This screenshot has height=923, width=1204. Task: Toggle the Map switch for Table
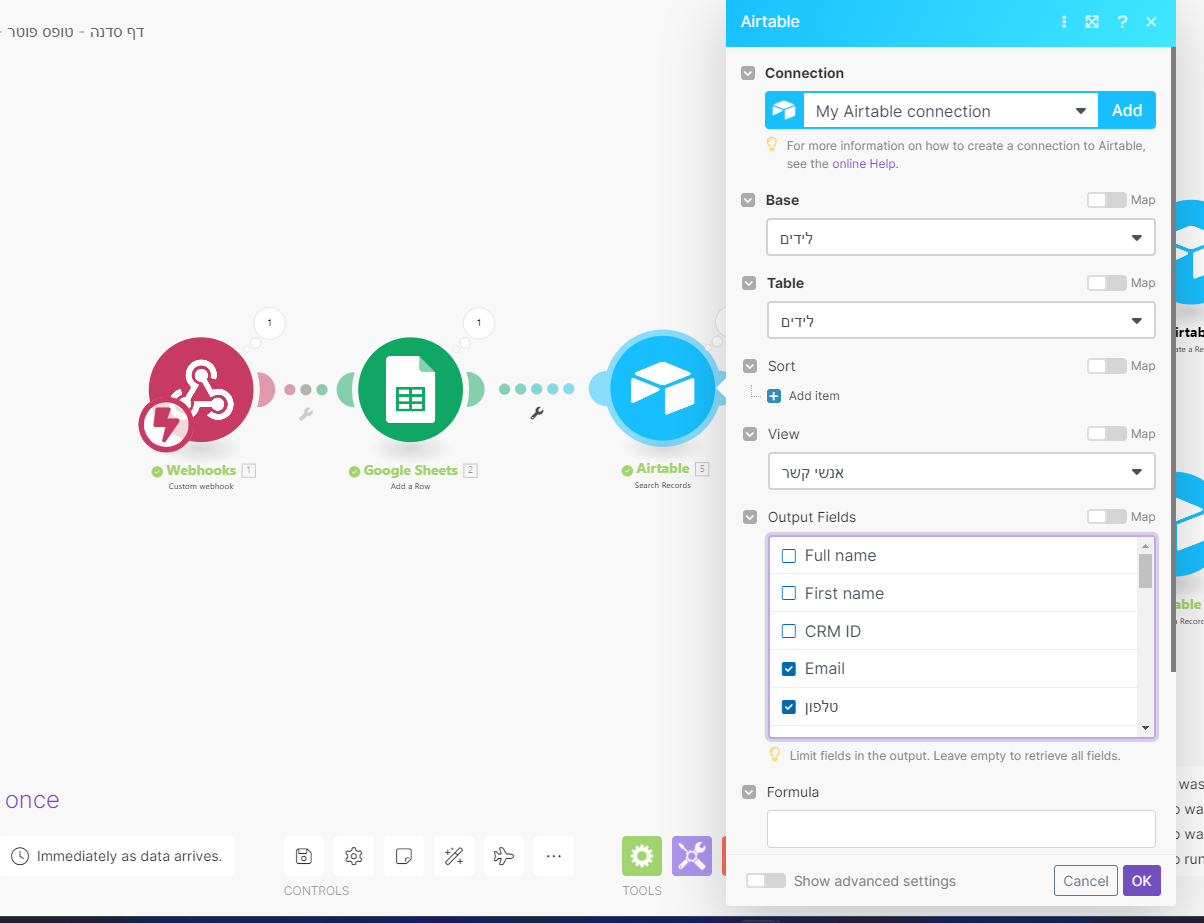(x=1106, y=283)
